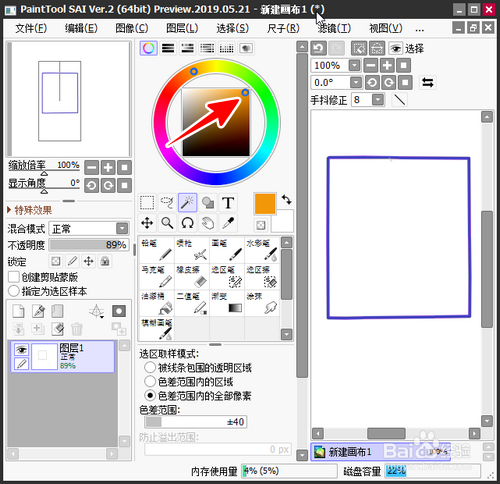This screenshot has width=500, height=484.
Task: Select the rectangular selection tool
Action: click(147, 202)
